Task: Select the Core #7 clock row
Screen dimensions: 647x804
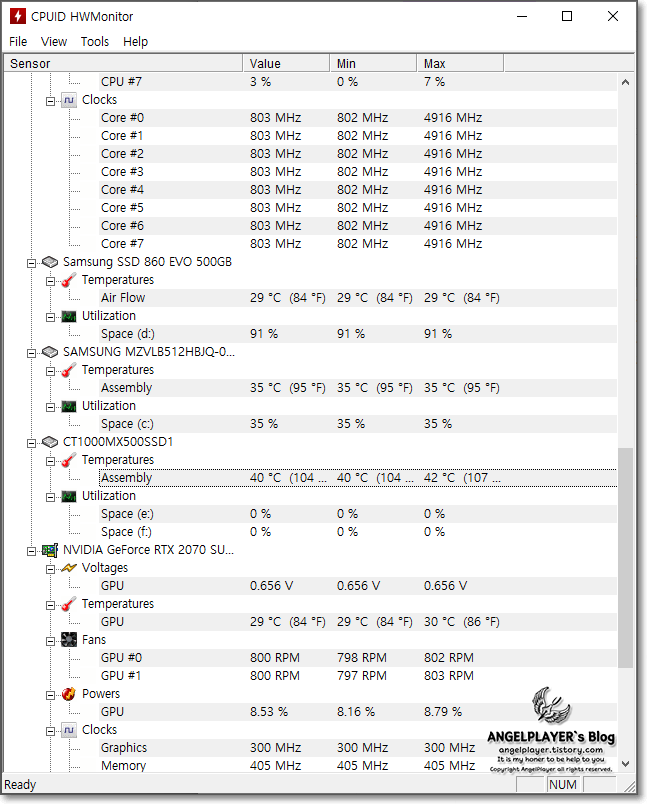Action: [358, 244]
